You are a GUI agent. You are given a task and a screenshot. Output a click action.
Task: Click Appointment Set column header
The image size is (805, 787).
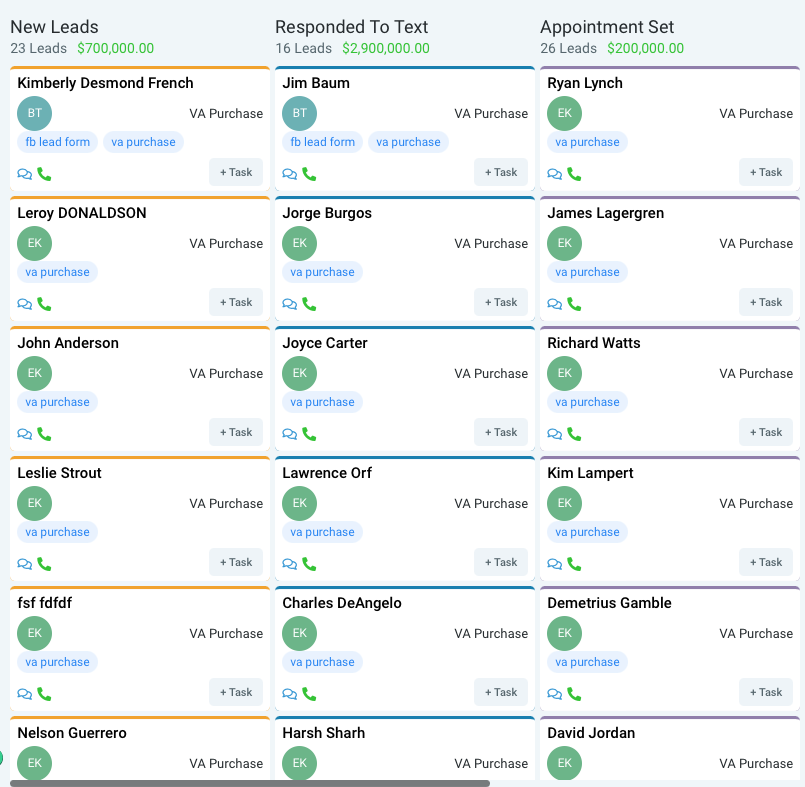[x=607, y=27]
